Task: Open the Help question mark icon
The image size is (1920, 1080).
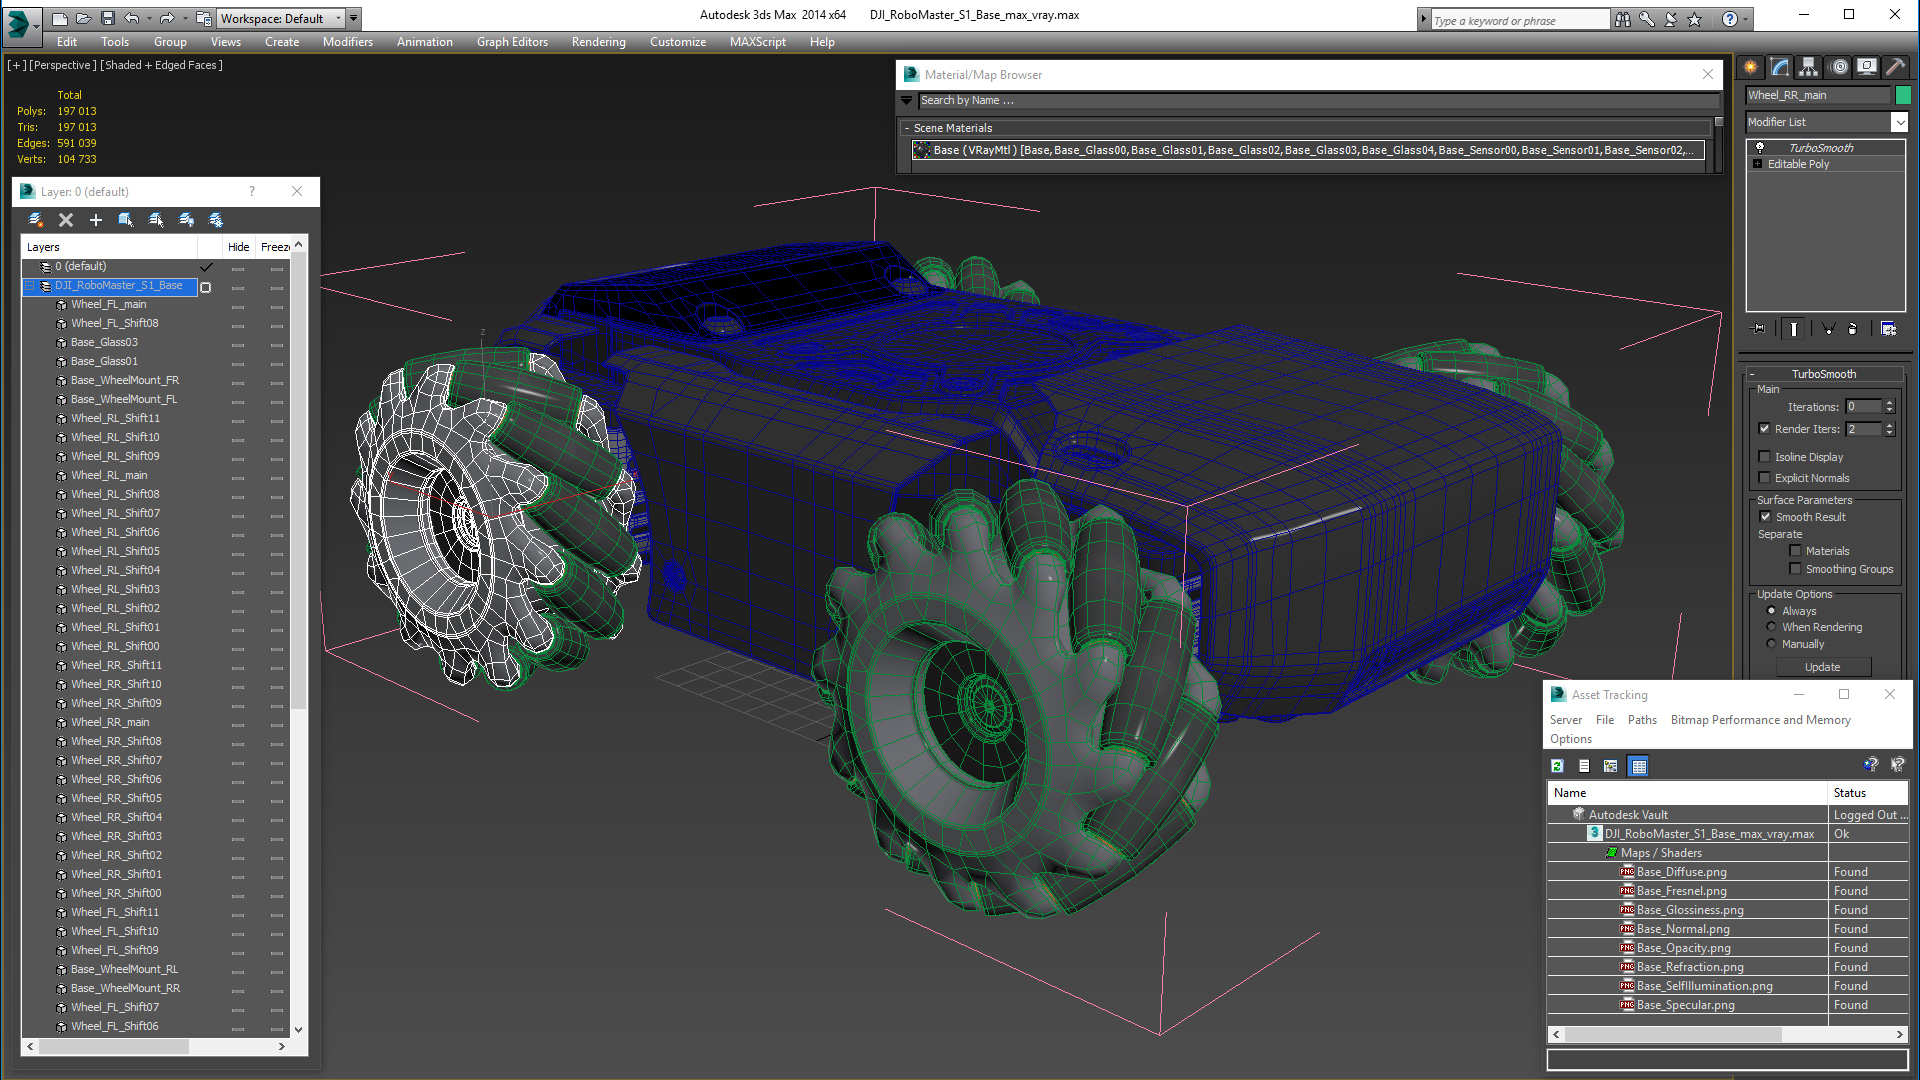Action: coord(1730,19)
